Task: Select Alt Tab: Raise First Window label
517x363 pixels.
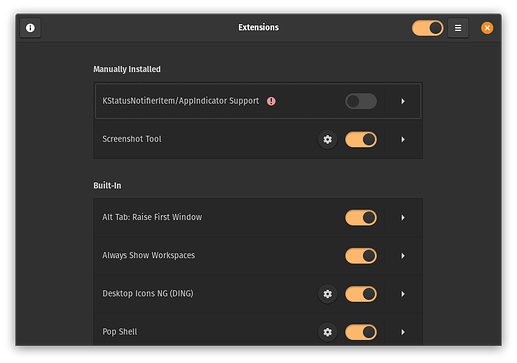Action: click(152, 217)
